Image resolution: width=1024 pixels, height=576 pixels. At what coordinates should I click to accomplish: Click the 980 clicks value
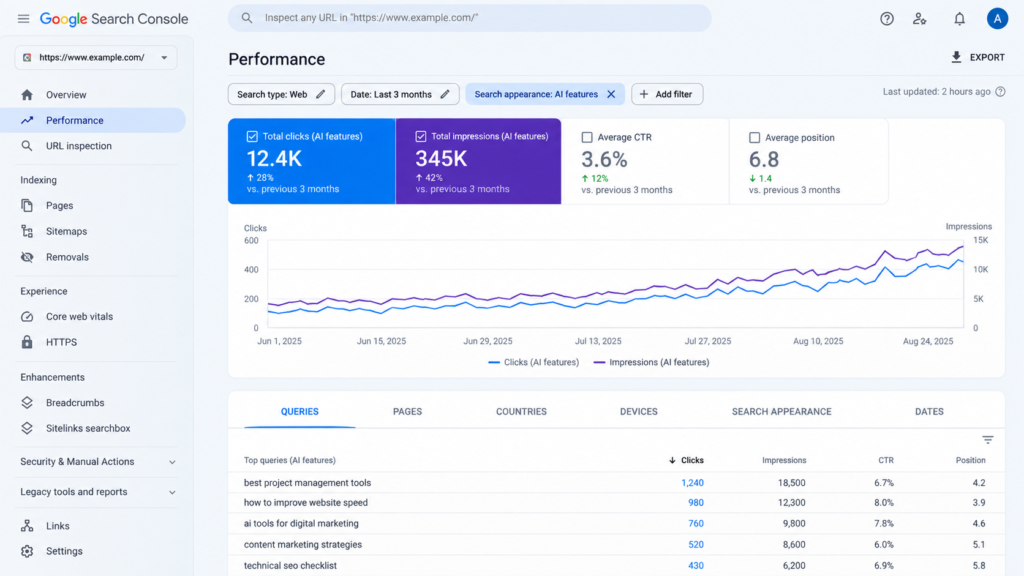pyautogui.click(x=696, y=503)
